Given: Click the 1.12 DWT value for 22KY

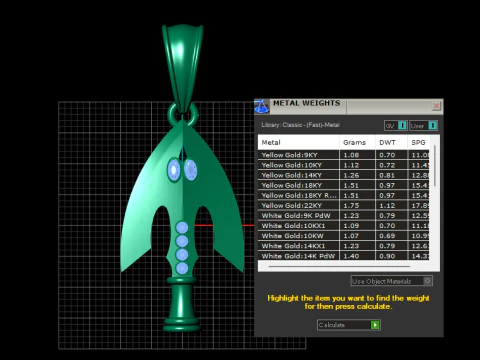Looking at the screenshot, I should point(387,205).
